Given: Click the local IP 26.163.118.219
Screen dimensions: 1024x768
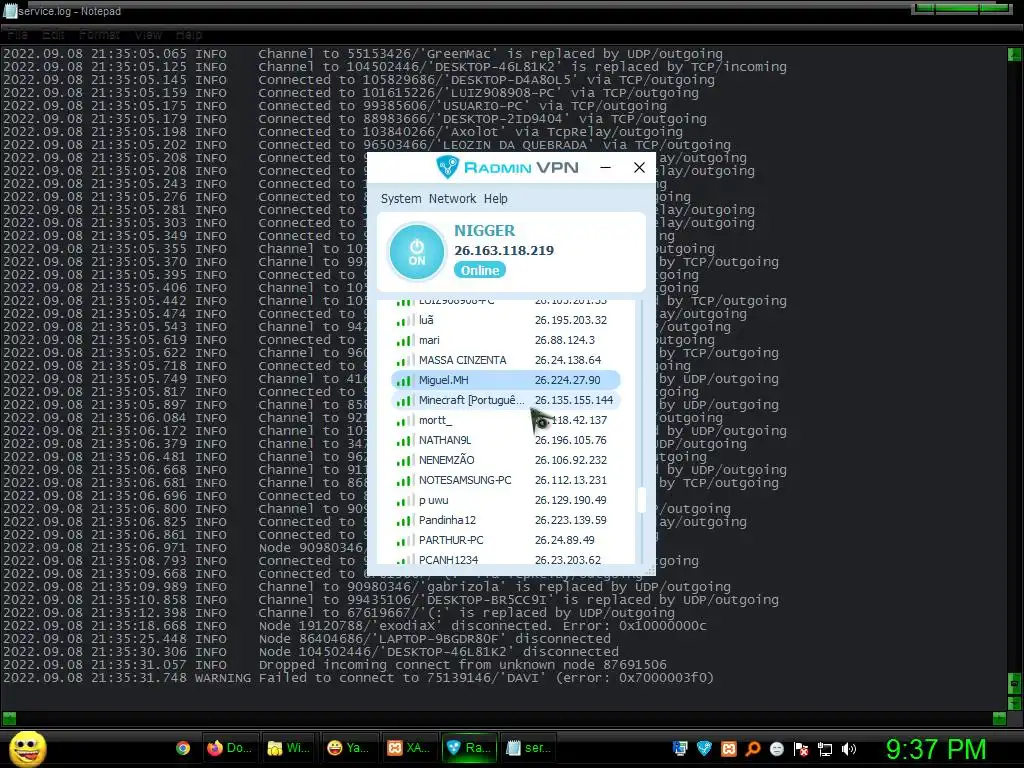Looking at the screenshot, I should (x=504, y=250).
